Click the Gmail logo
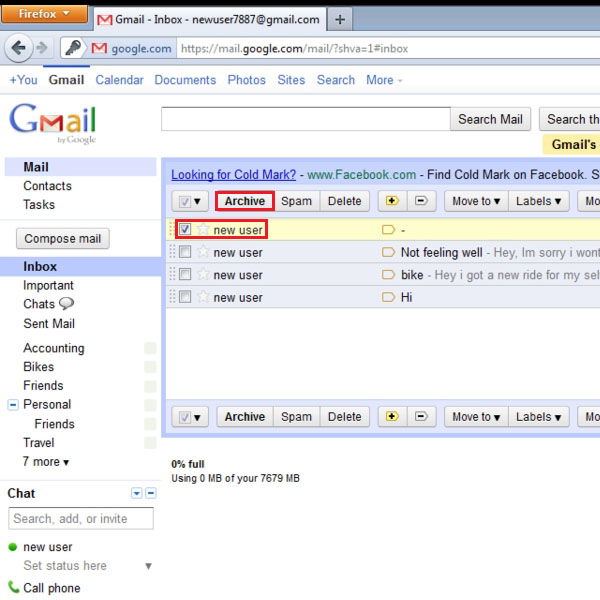This screenshot has width=600, height=600. point(53,123)
